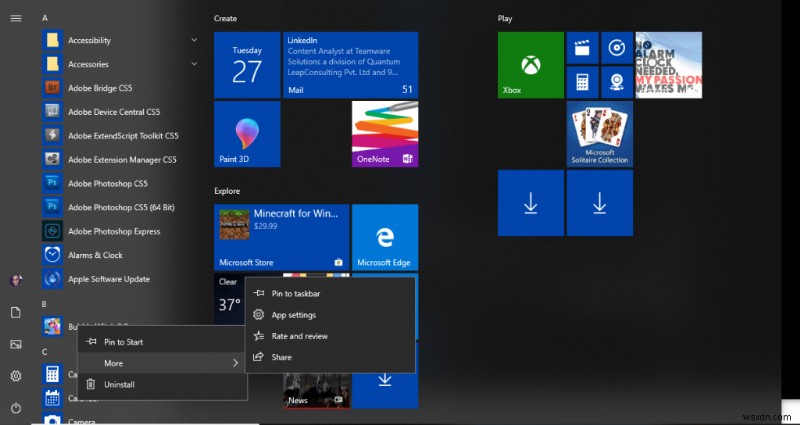This screenshot has height=425, width=800.
Task: Select Share from submenu
Action: (x=330, y=357)
